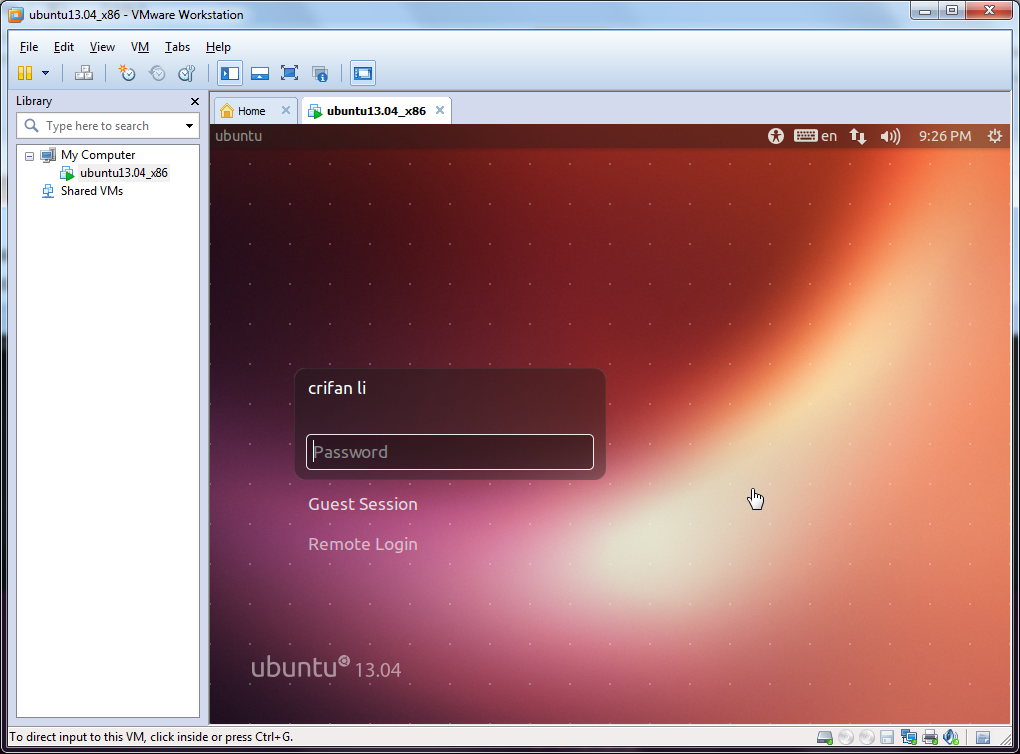Click the VMware Workstation title bar icon
Image resolution: width=1020 pixels, height=754 pixels.
[x=16, y=14]
